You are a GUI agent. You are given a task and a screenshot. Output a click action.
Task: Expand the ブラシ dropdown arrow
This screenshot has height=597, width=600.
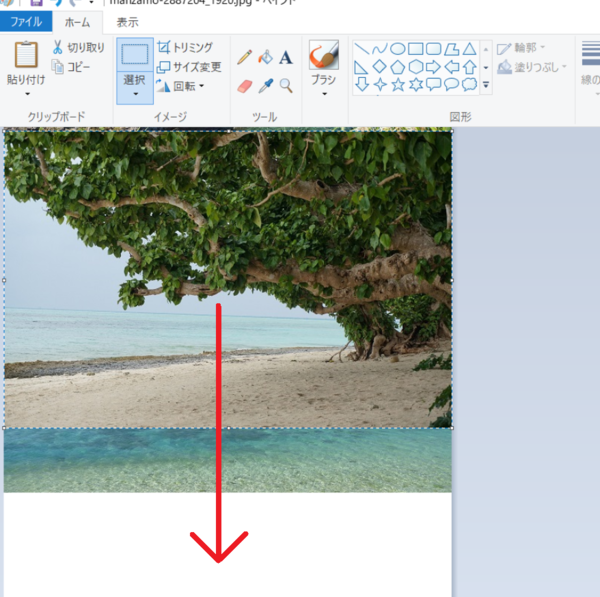click(324, 94)
